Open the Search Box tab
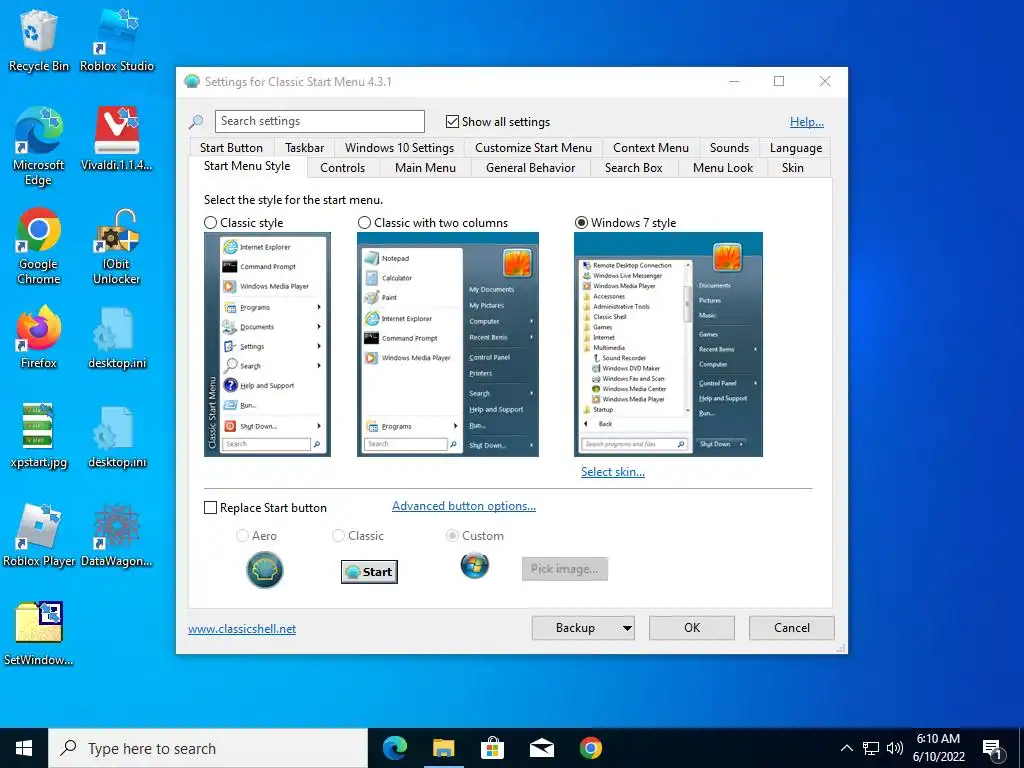The height and width of the screenshot is (768, 1024). (x=633, y=168)
